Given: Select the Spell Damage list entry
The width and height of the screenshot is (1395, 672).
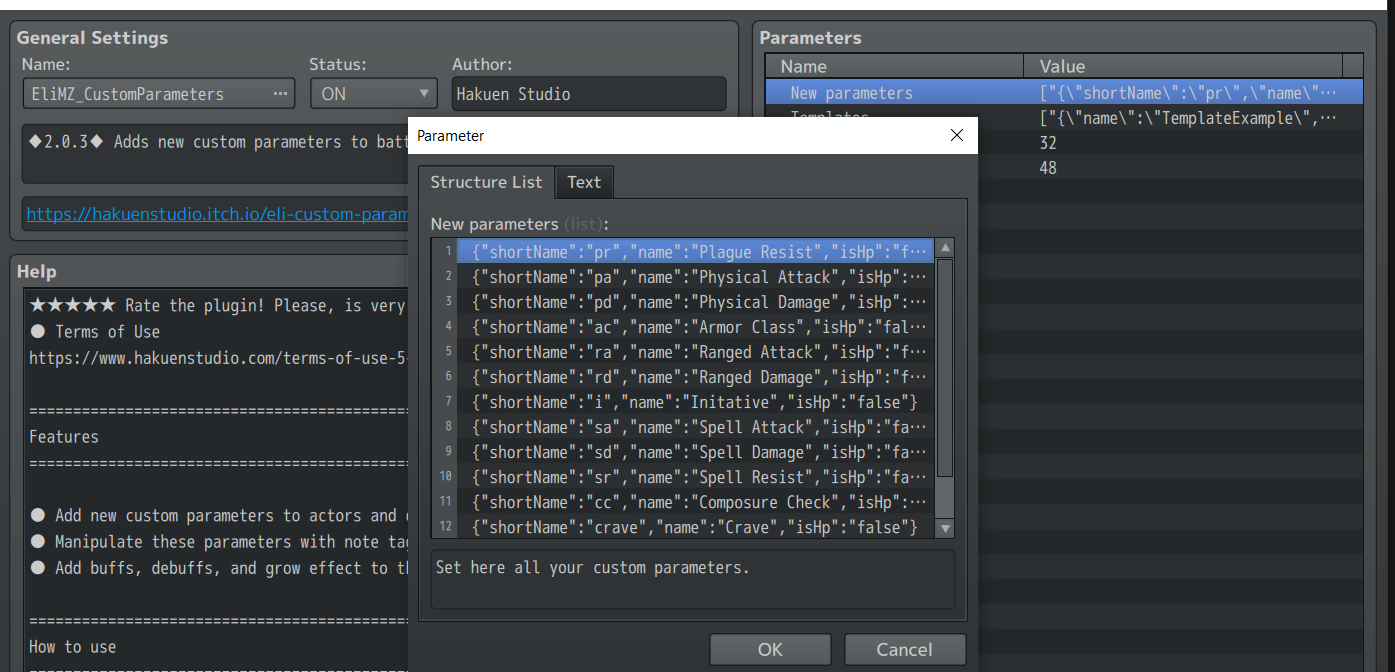Looking at the screenshot, I should click(x=695, y=452).
